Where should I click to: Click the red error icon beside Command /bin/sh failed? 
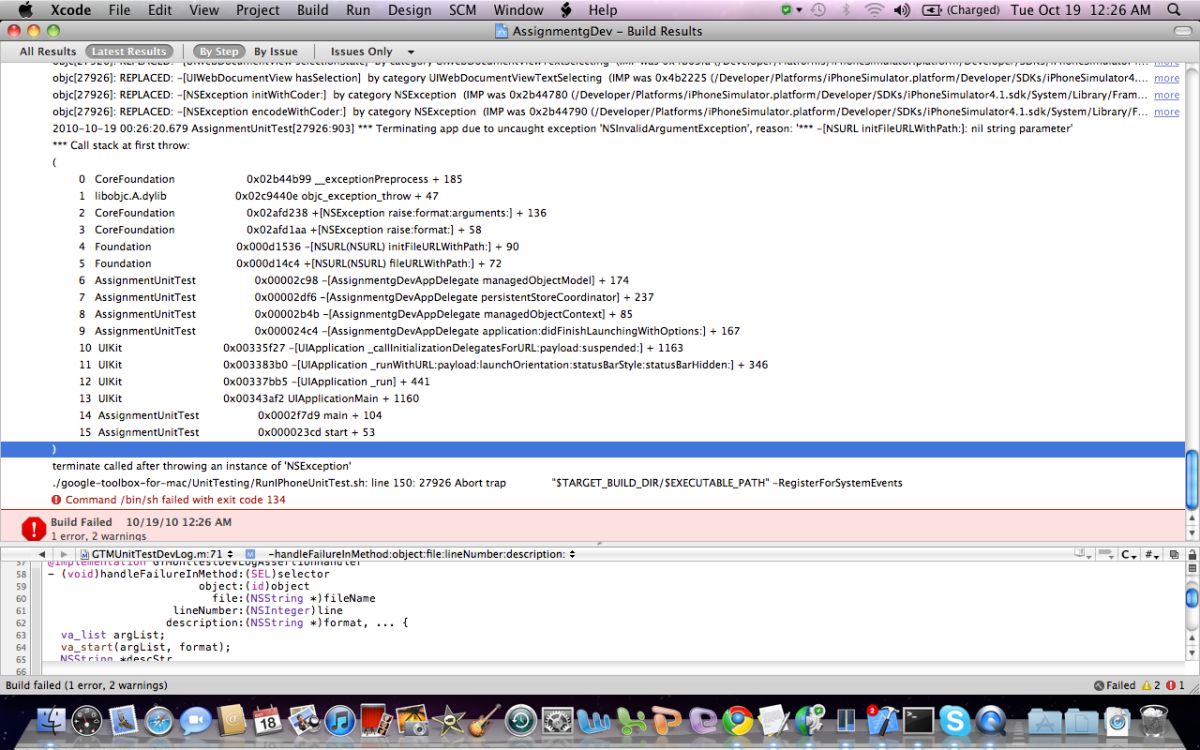pos(57,499)
